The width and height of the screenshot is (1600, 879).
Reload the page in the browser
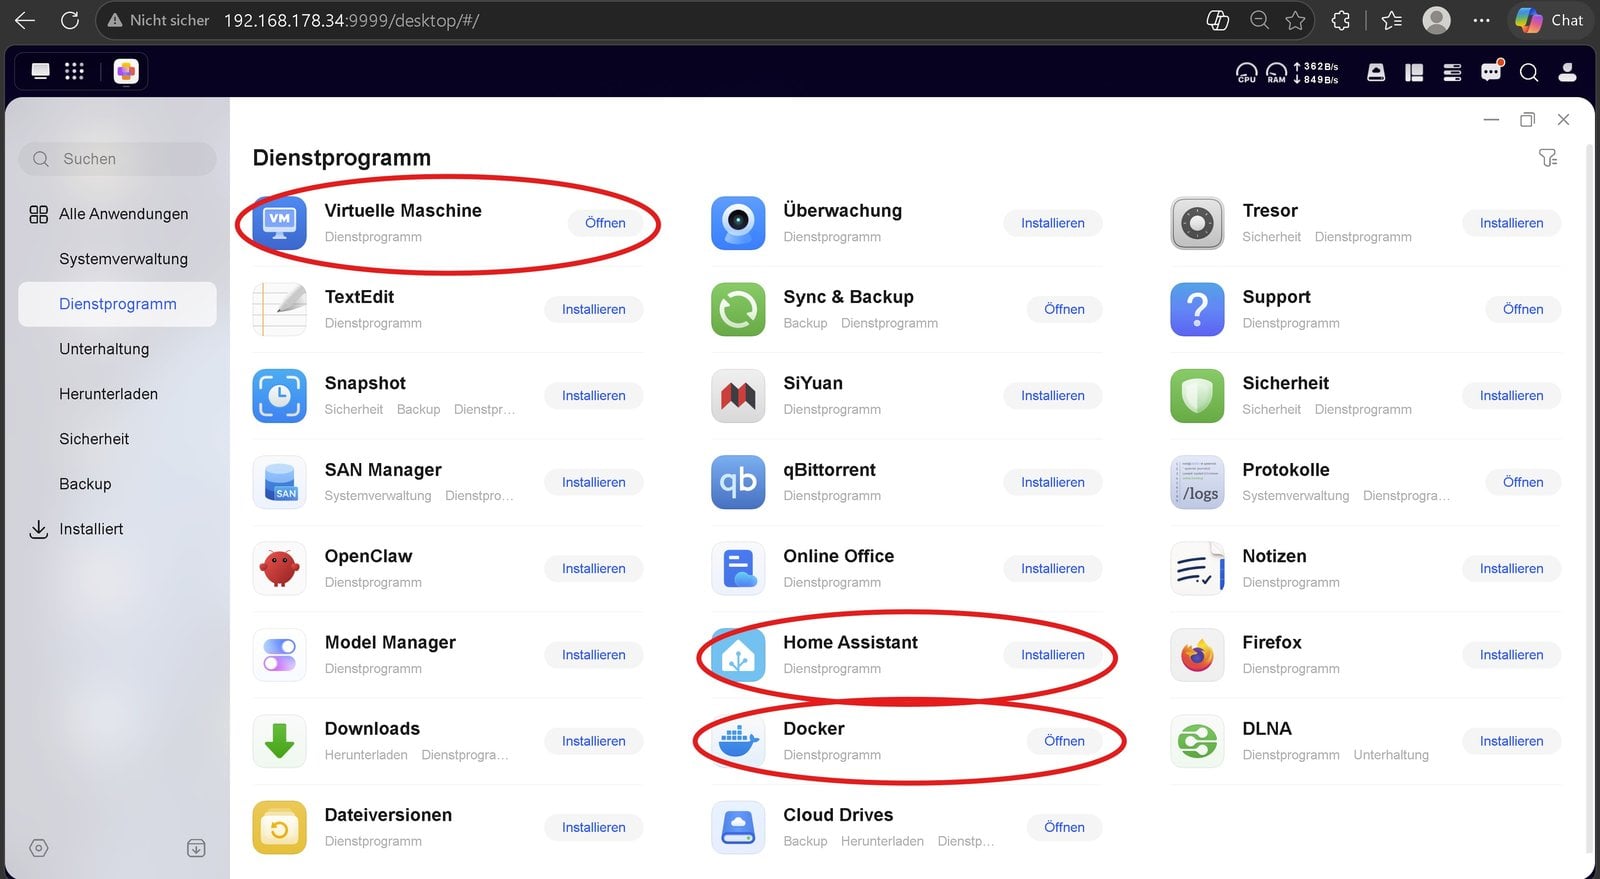pyautogui.click(x=70, y=20)
